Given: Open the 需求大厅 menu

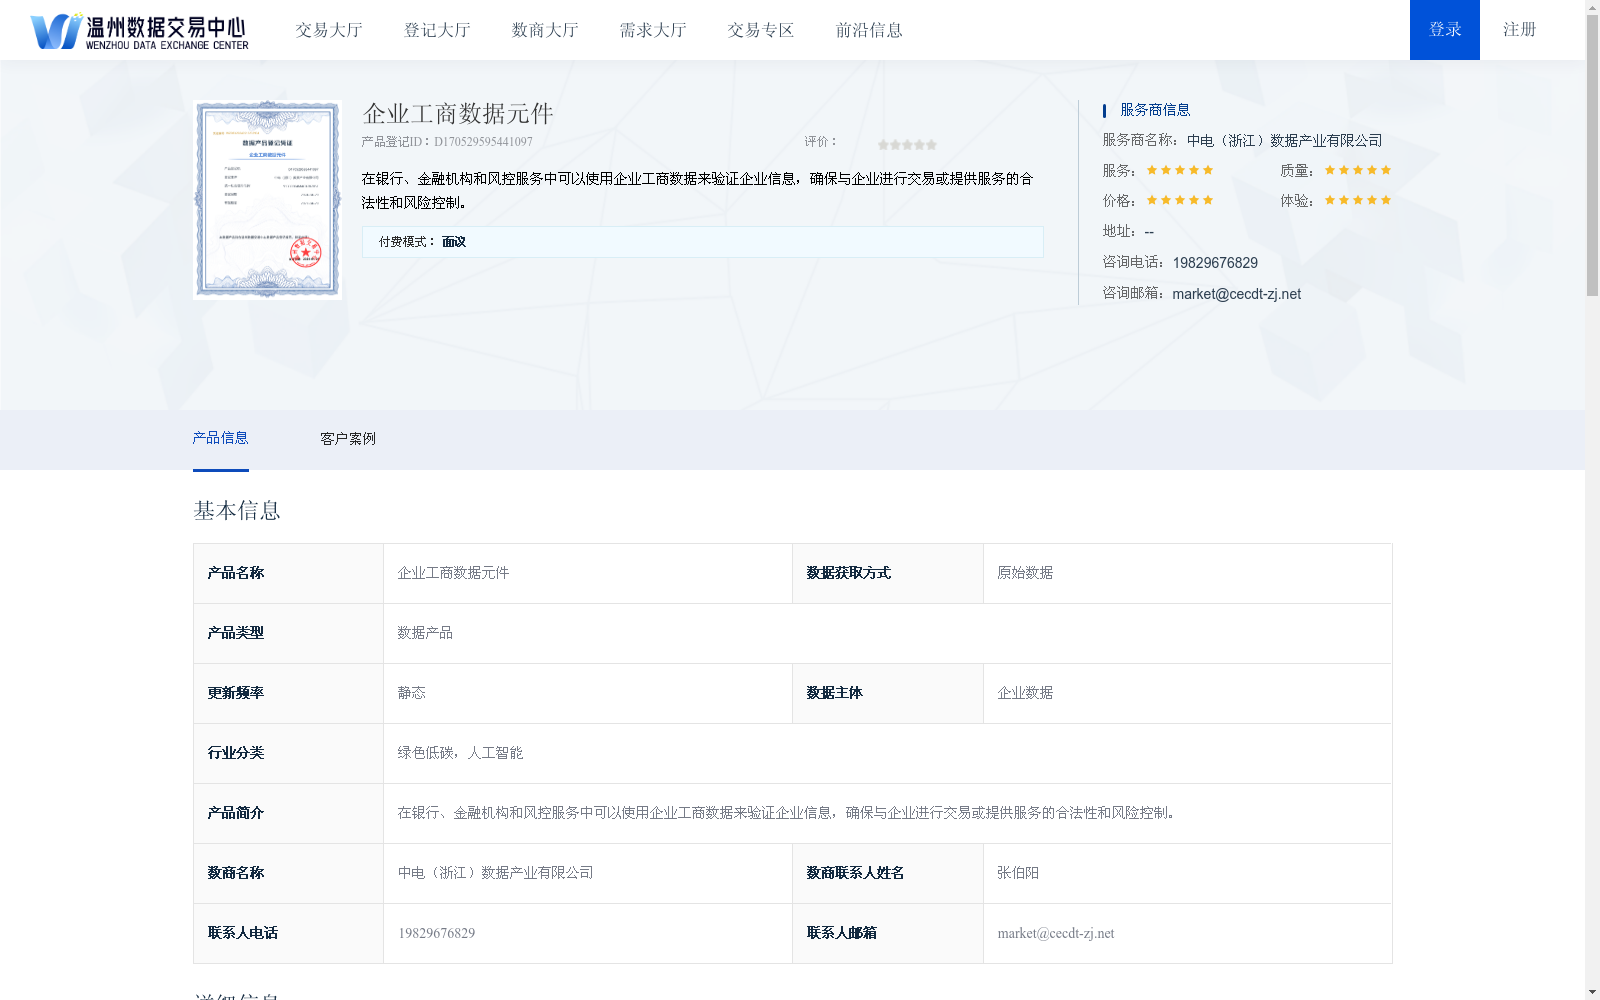Looking at the screenshot, I should pyautogui.click(x=653, y=30).
